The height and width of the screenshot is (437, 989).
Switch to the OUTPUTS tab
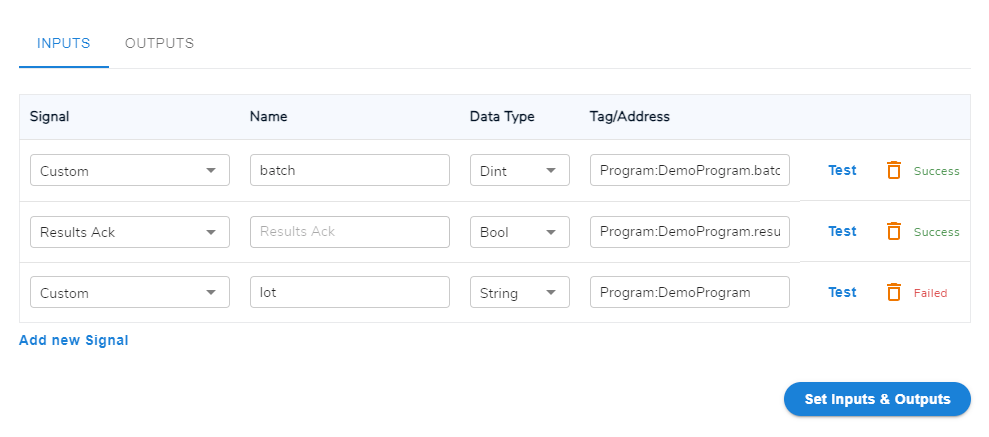coord(160,44)
